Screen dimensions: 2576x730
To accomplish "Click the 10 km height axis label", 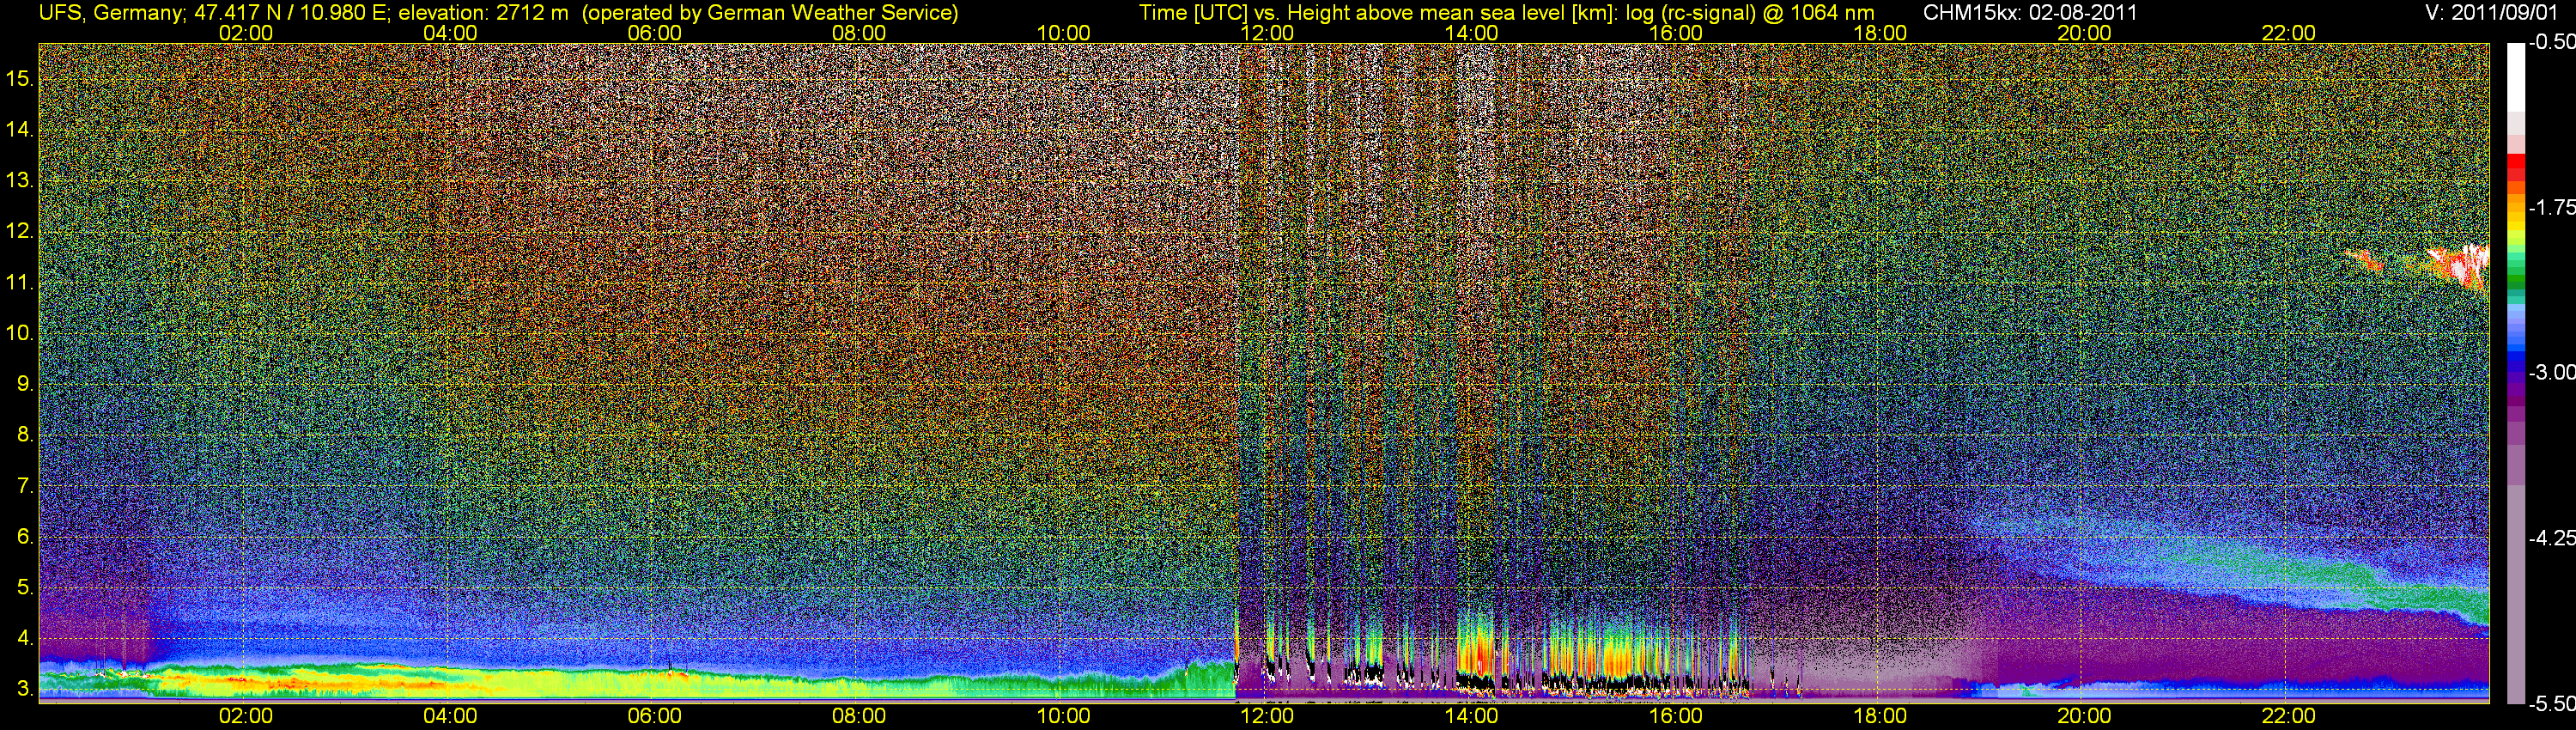I will click(19, 333).
